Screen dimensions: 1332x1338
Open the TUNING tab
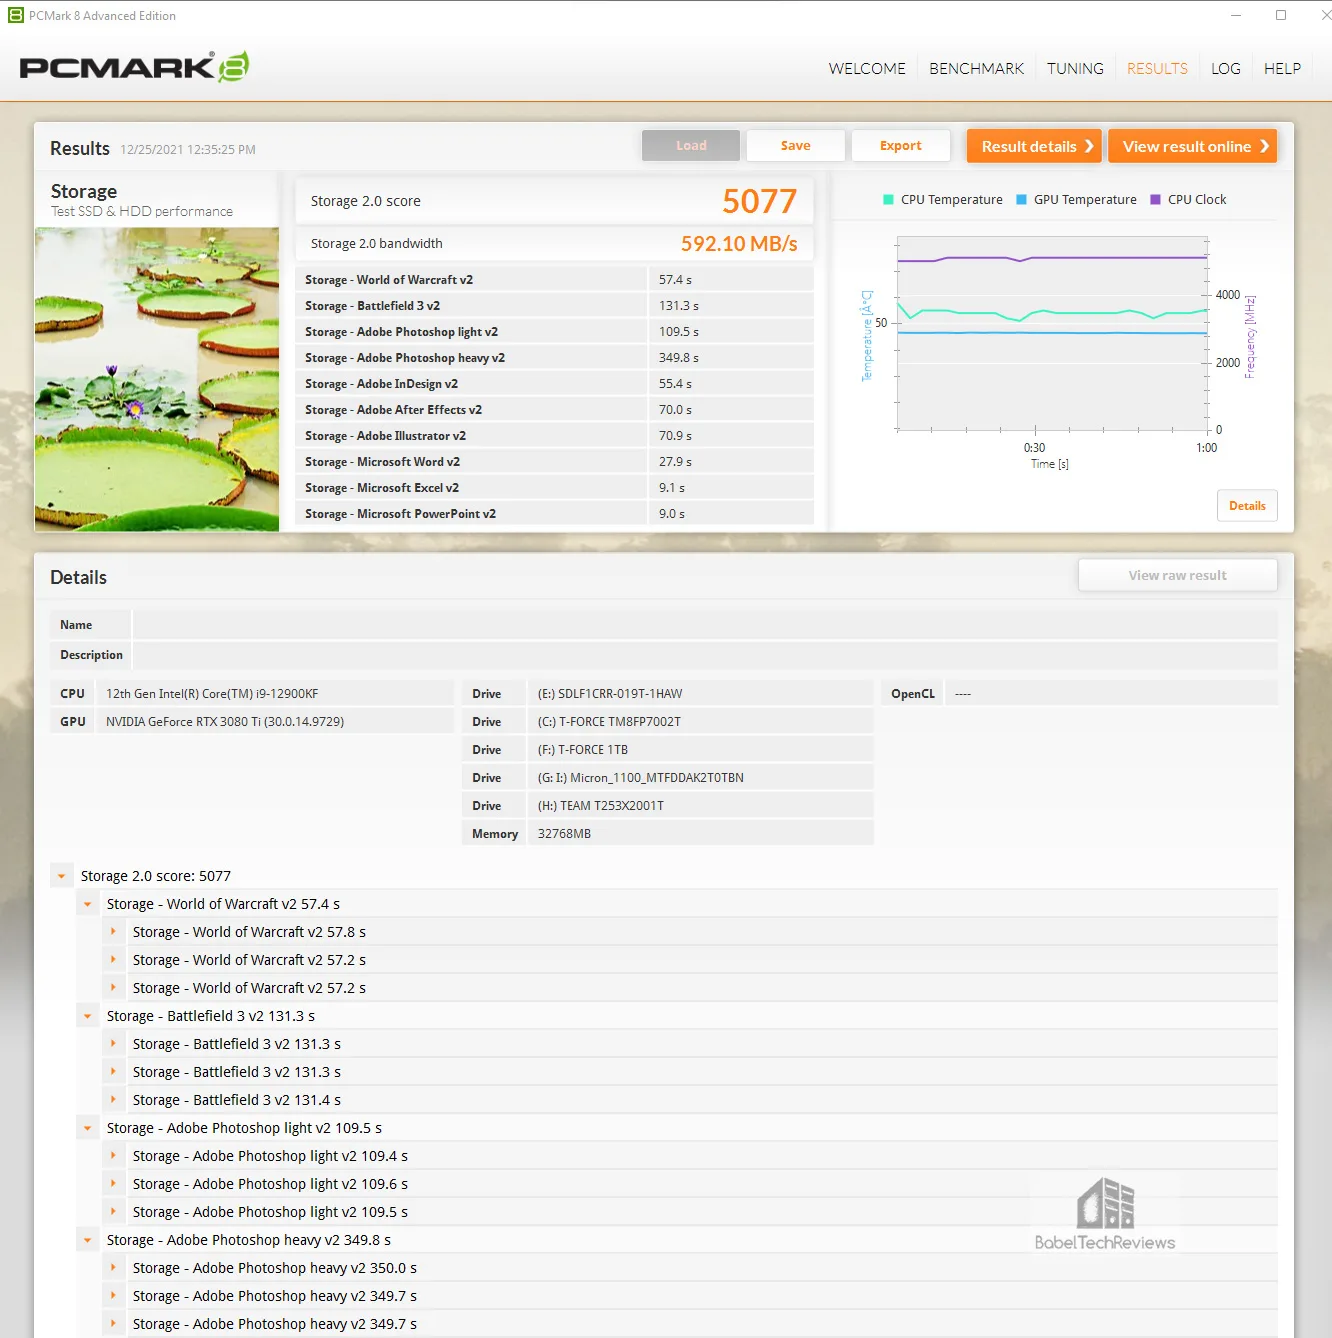[1075, 68]
